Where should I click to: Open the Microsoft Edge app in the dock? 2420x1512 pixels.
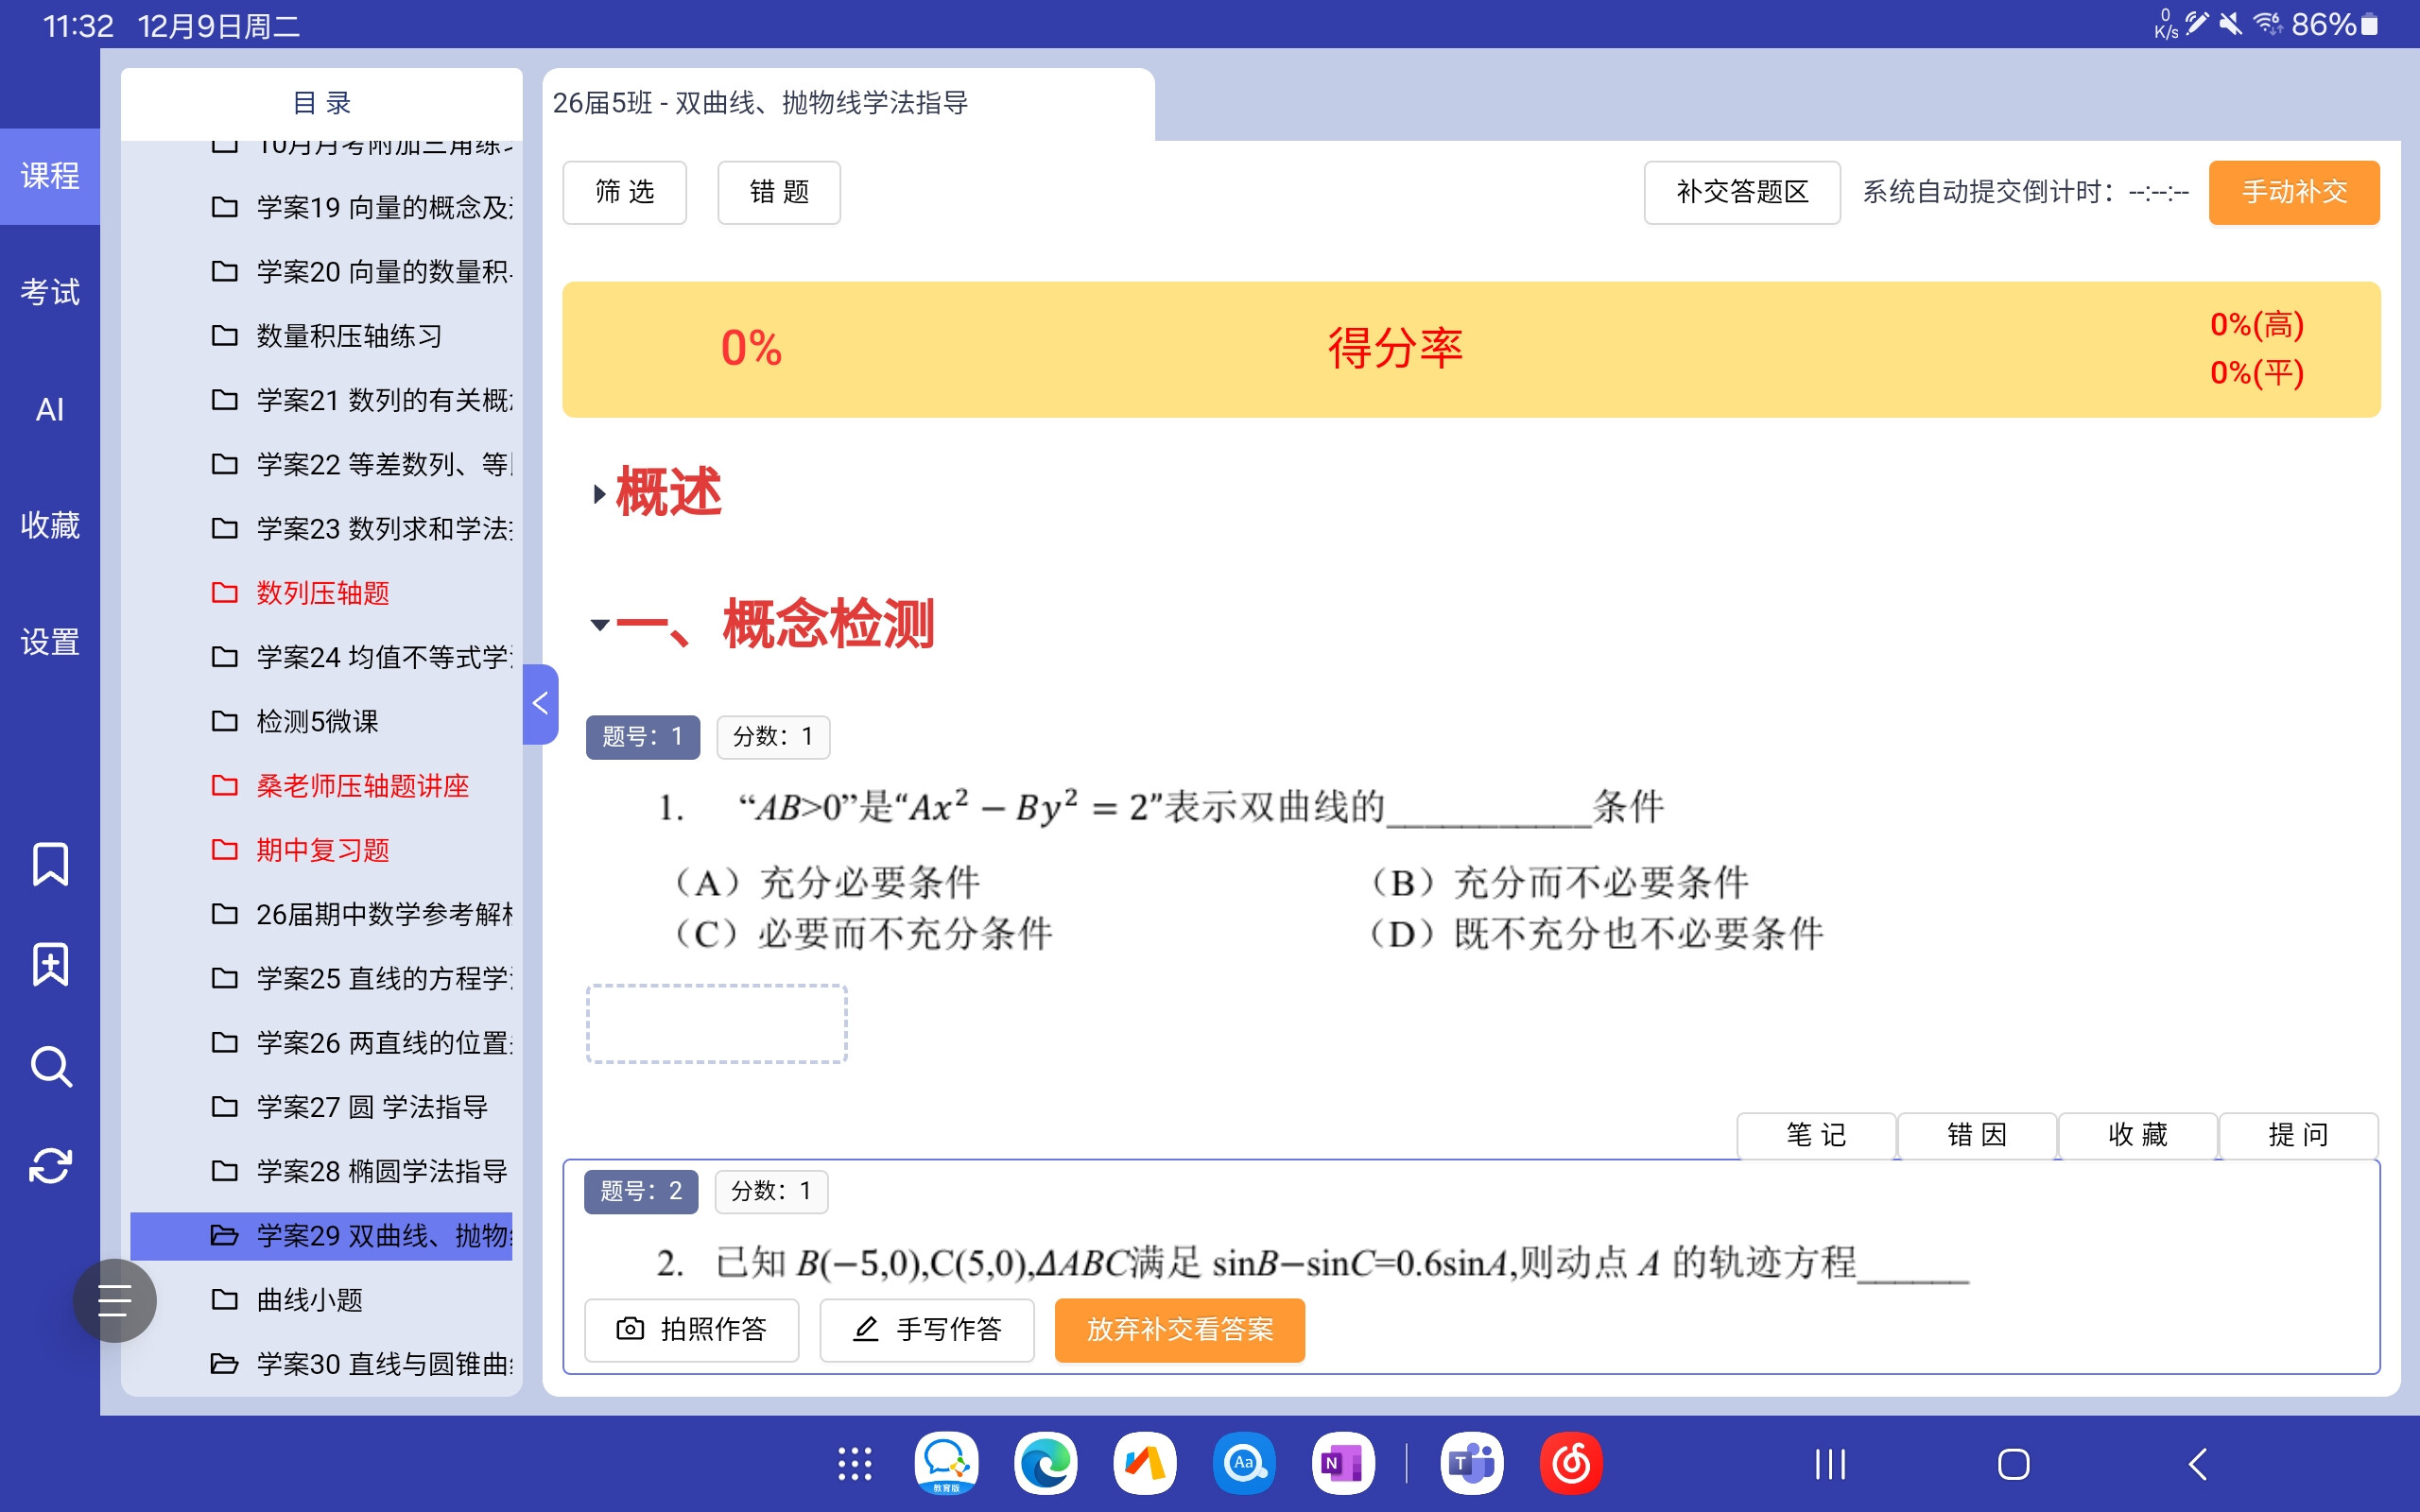click(x=1045, y=1464)
